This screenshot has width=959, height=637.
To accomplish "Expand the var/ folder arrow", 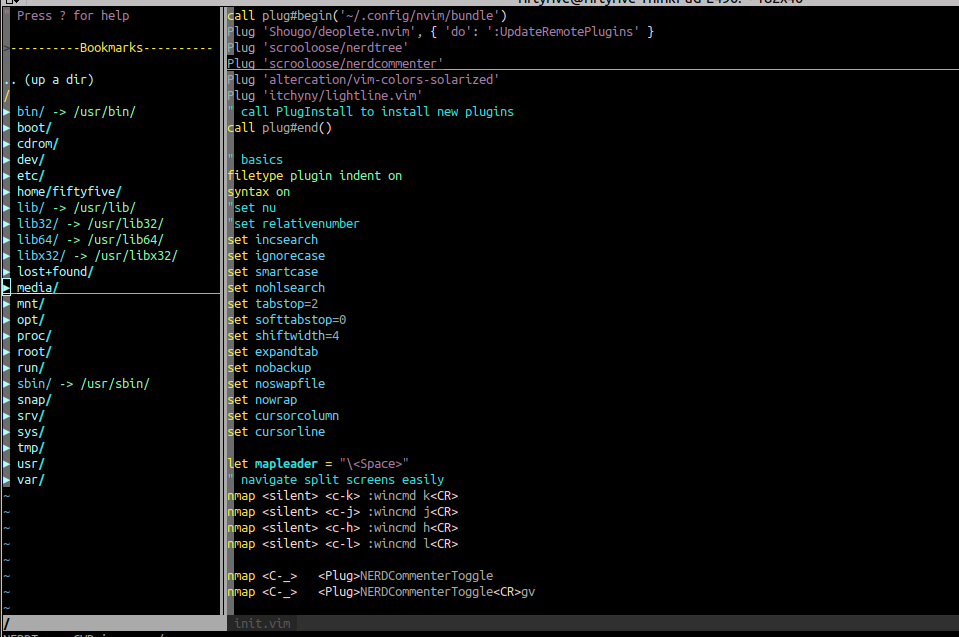I will tap(7, 480).
